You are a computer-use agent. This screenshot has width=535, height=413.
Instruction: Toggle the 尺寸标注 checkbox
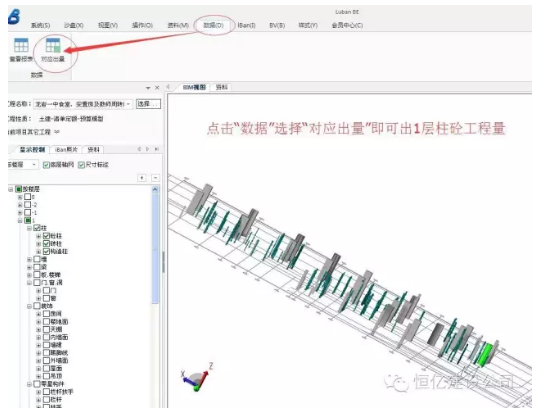[x=81, y=165]
